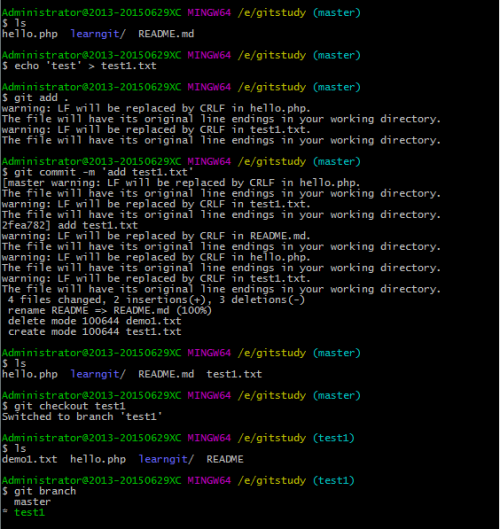Click the "git checkout test1" command line
Viewport: 500px width, 529px height.
(x=64, y=406)
